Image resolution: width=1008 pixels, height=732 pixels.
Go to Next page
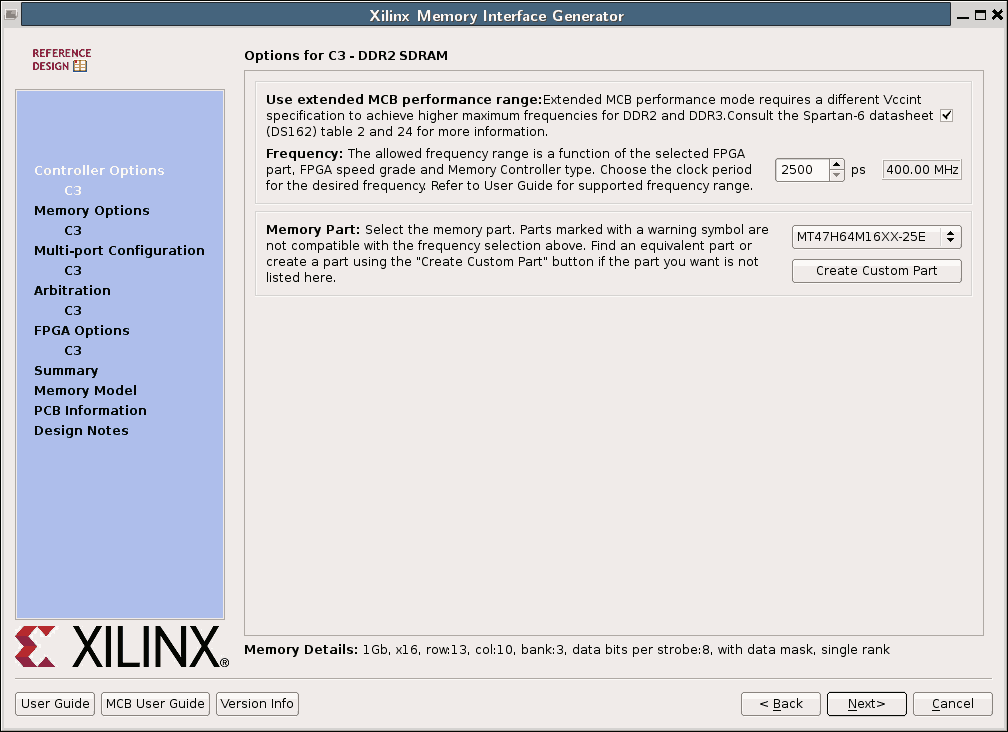point(866,704)
